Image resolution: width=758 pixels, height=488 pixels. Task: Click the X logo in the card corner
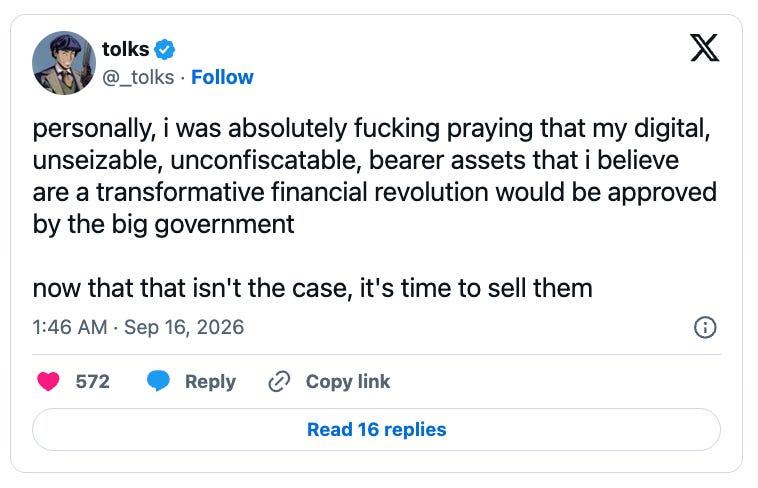pyautogui.click(x=704, y=48)
